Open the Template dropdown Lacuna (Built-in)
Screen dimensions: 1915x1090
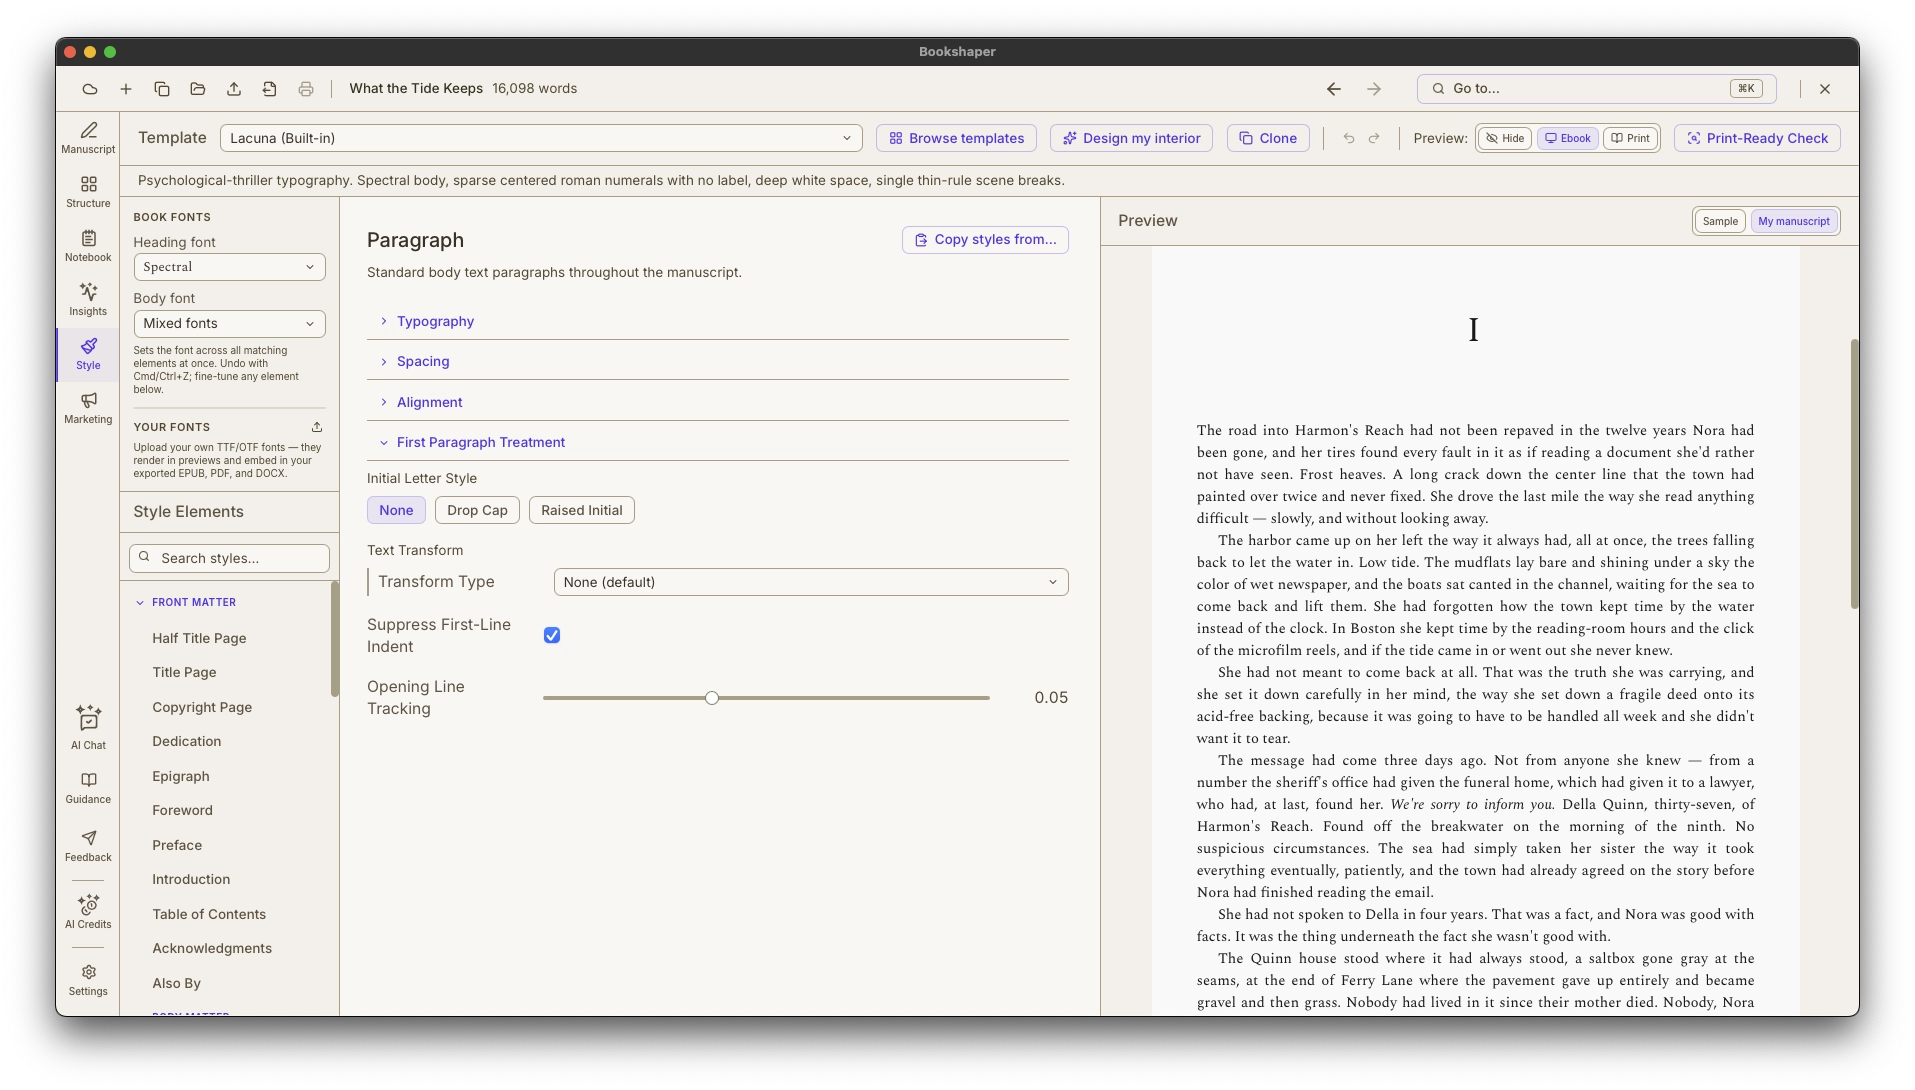pyautogui.click(x=541, y=138)
